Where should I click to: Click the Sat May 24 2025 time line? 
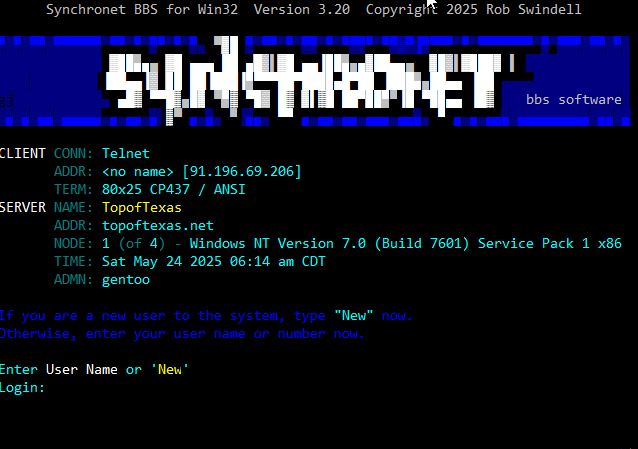coord(214,261)
